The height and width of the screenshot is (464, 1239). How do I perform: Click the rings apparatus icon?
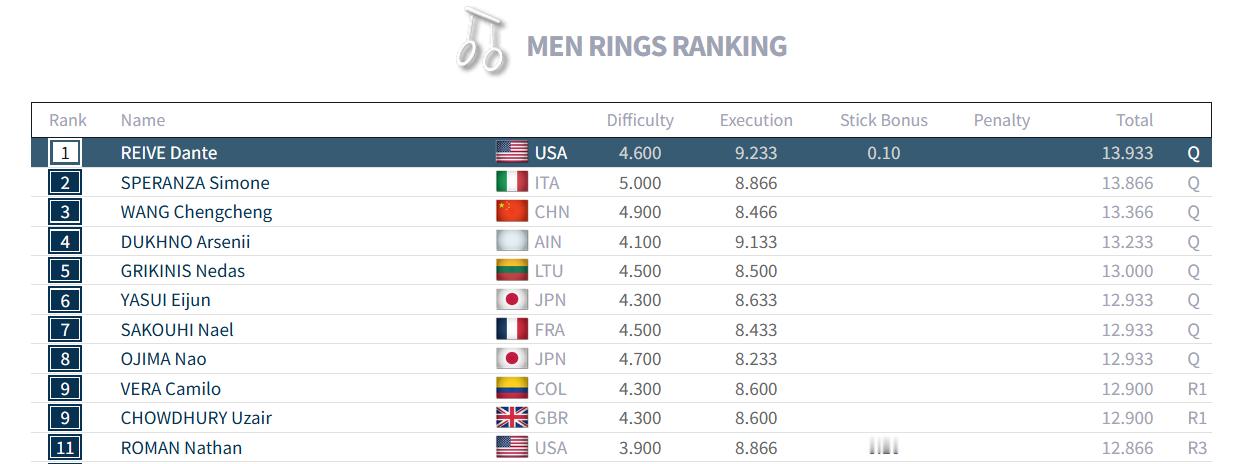pos(482,42)
